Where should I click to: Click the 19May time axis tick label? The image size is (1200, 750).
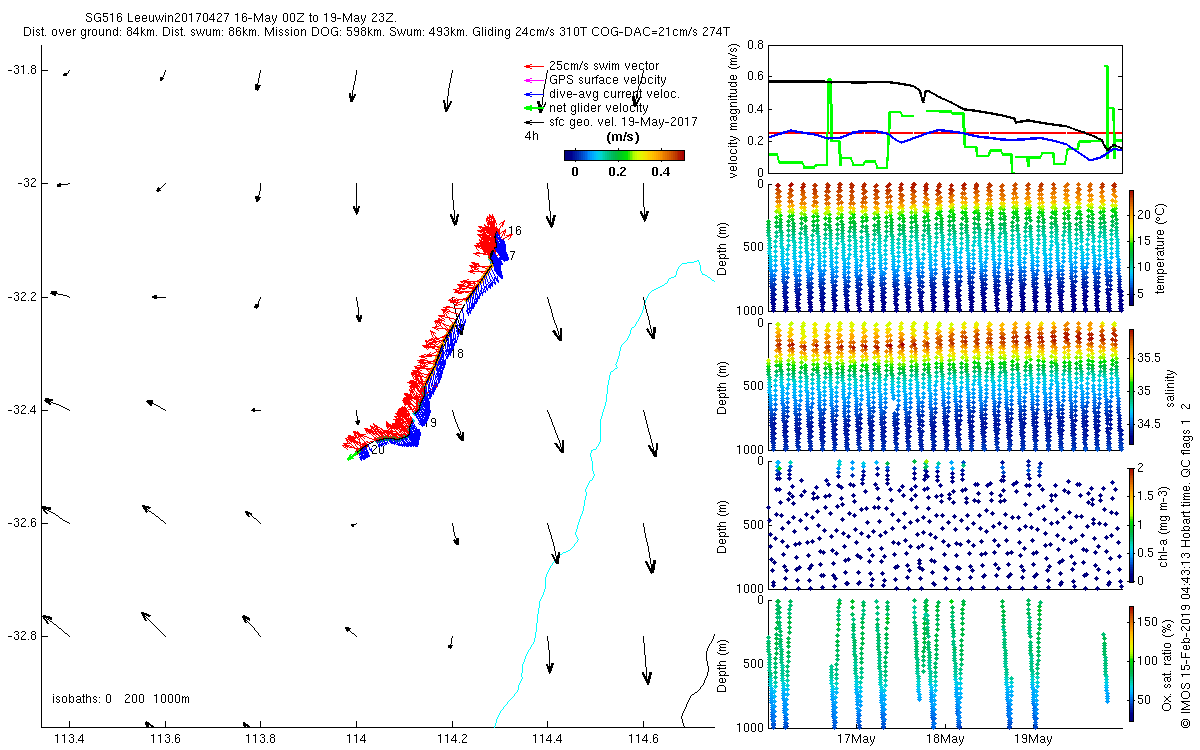click(1033, 740)
